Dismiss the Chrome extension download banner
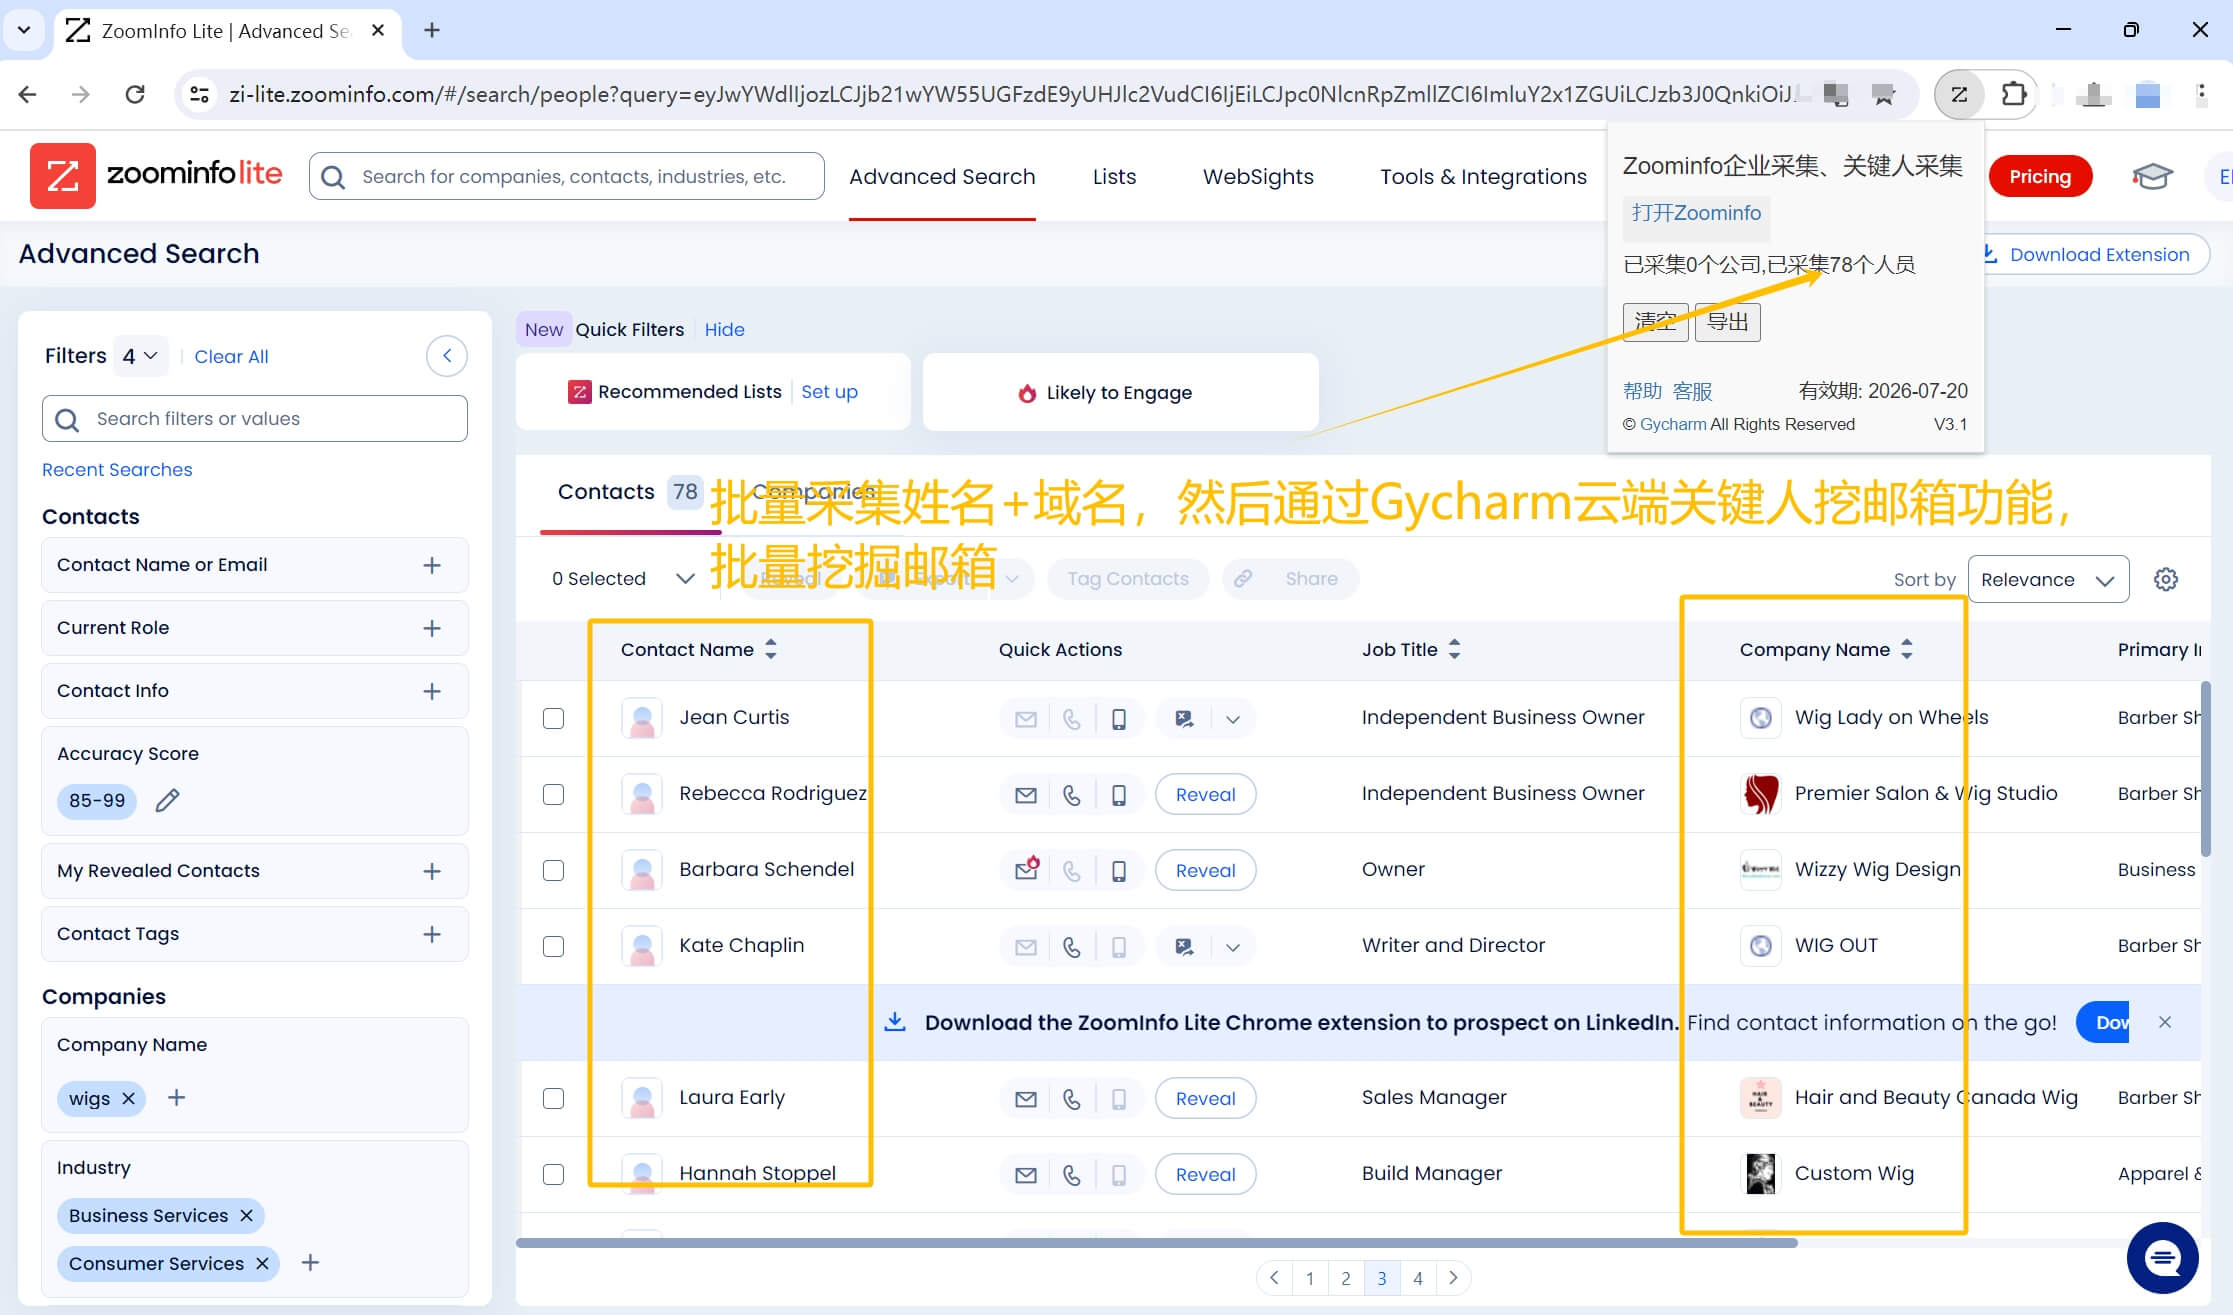 [x=2165, y=1022]
